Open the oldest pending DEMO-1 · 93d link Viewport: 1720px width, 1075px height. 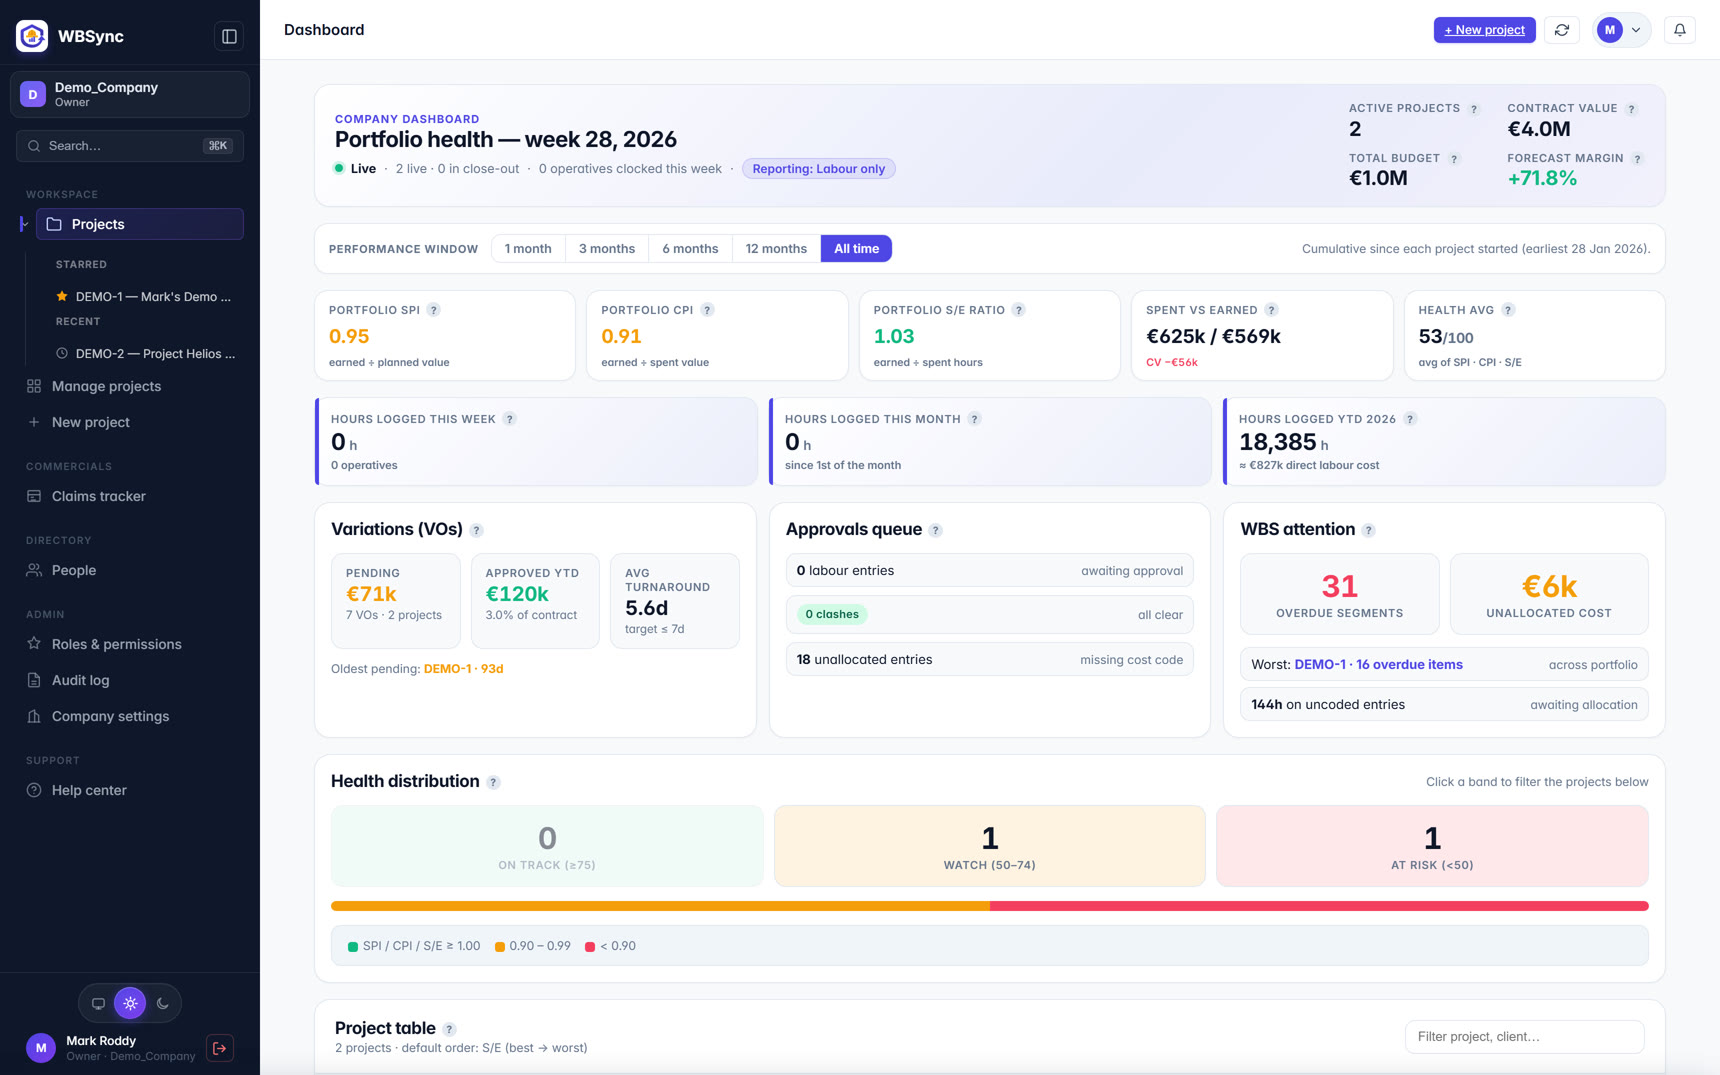(463, 669)
